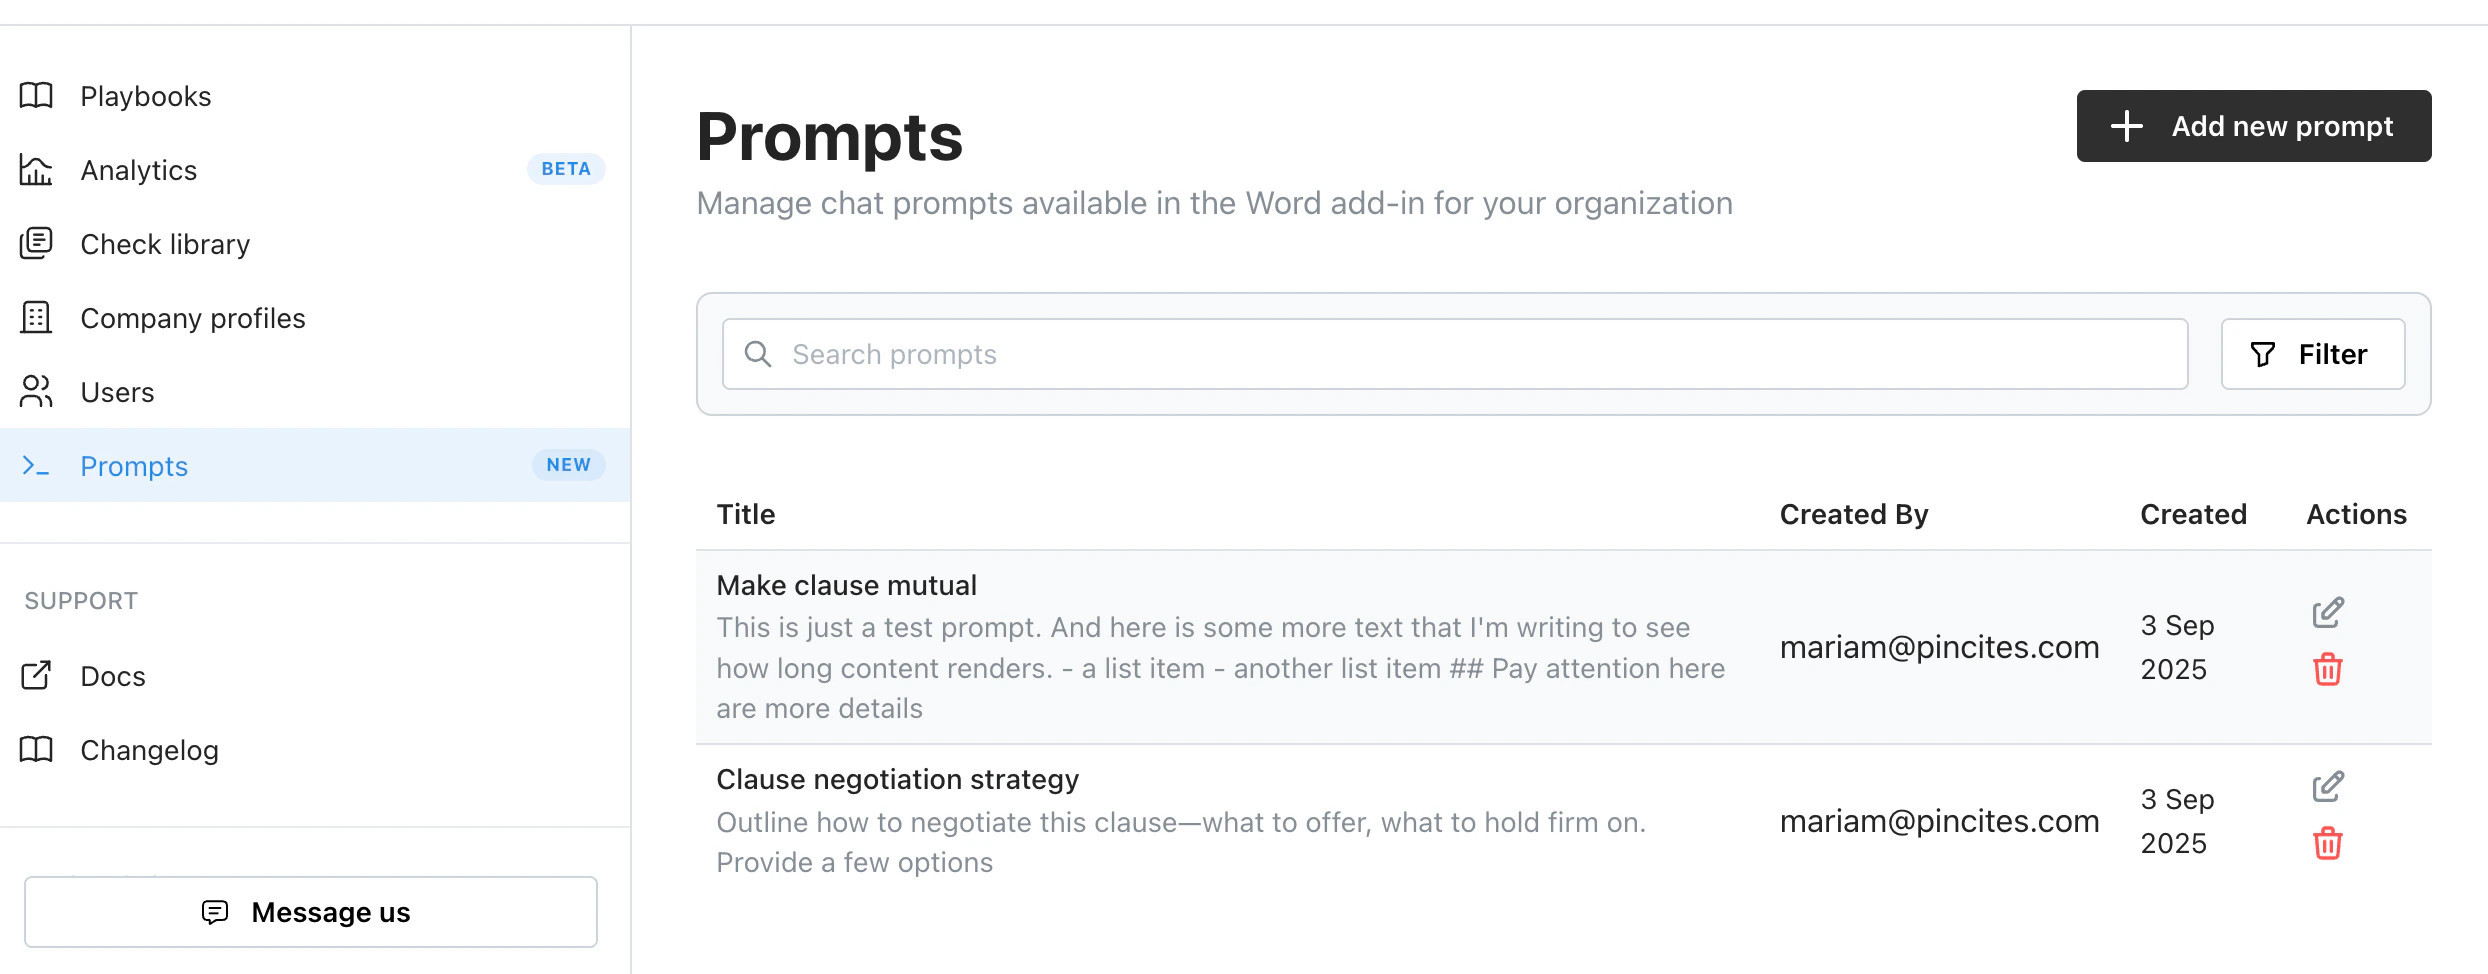
Task: Click the Add new prompt button
Action: click(x=2253, y=126)
